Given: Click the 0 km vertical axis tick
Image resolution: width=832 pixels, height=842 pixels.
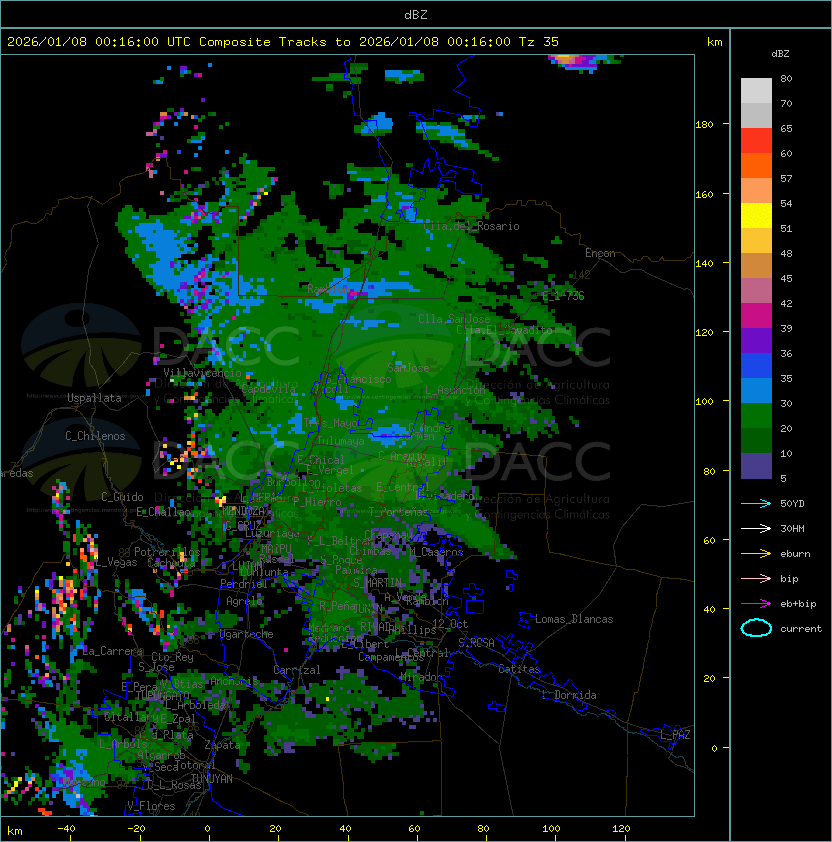Looking at the screenshot, I should click(x=714, y=749).
